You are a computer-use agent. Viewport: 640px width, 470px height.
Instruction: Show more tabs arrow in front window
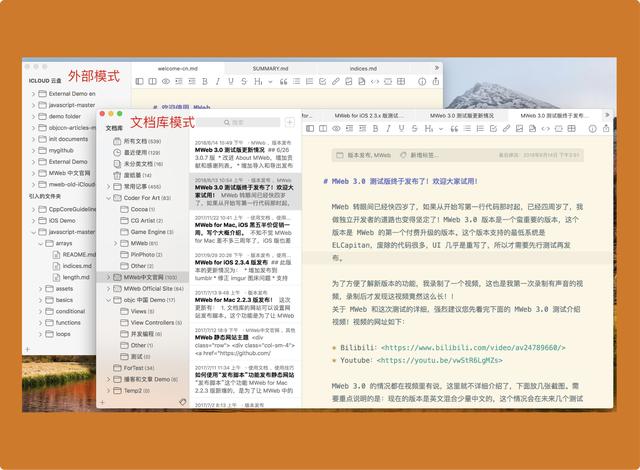607,115
